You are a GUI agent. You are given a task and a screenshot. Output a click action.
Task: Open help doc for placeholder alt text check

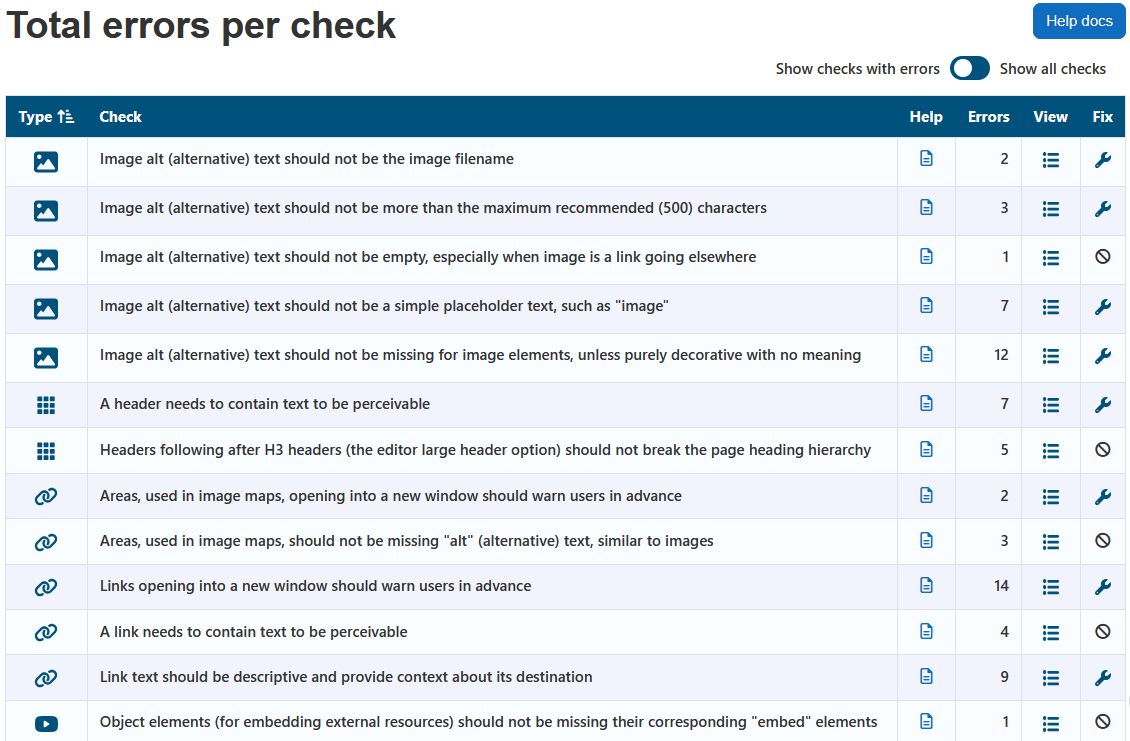point(927,306)
